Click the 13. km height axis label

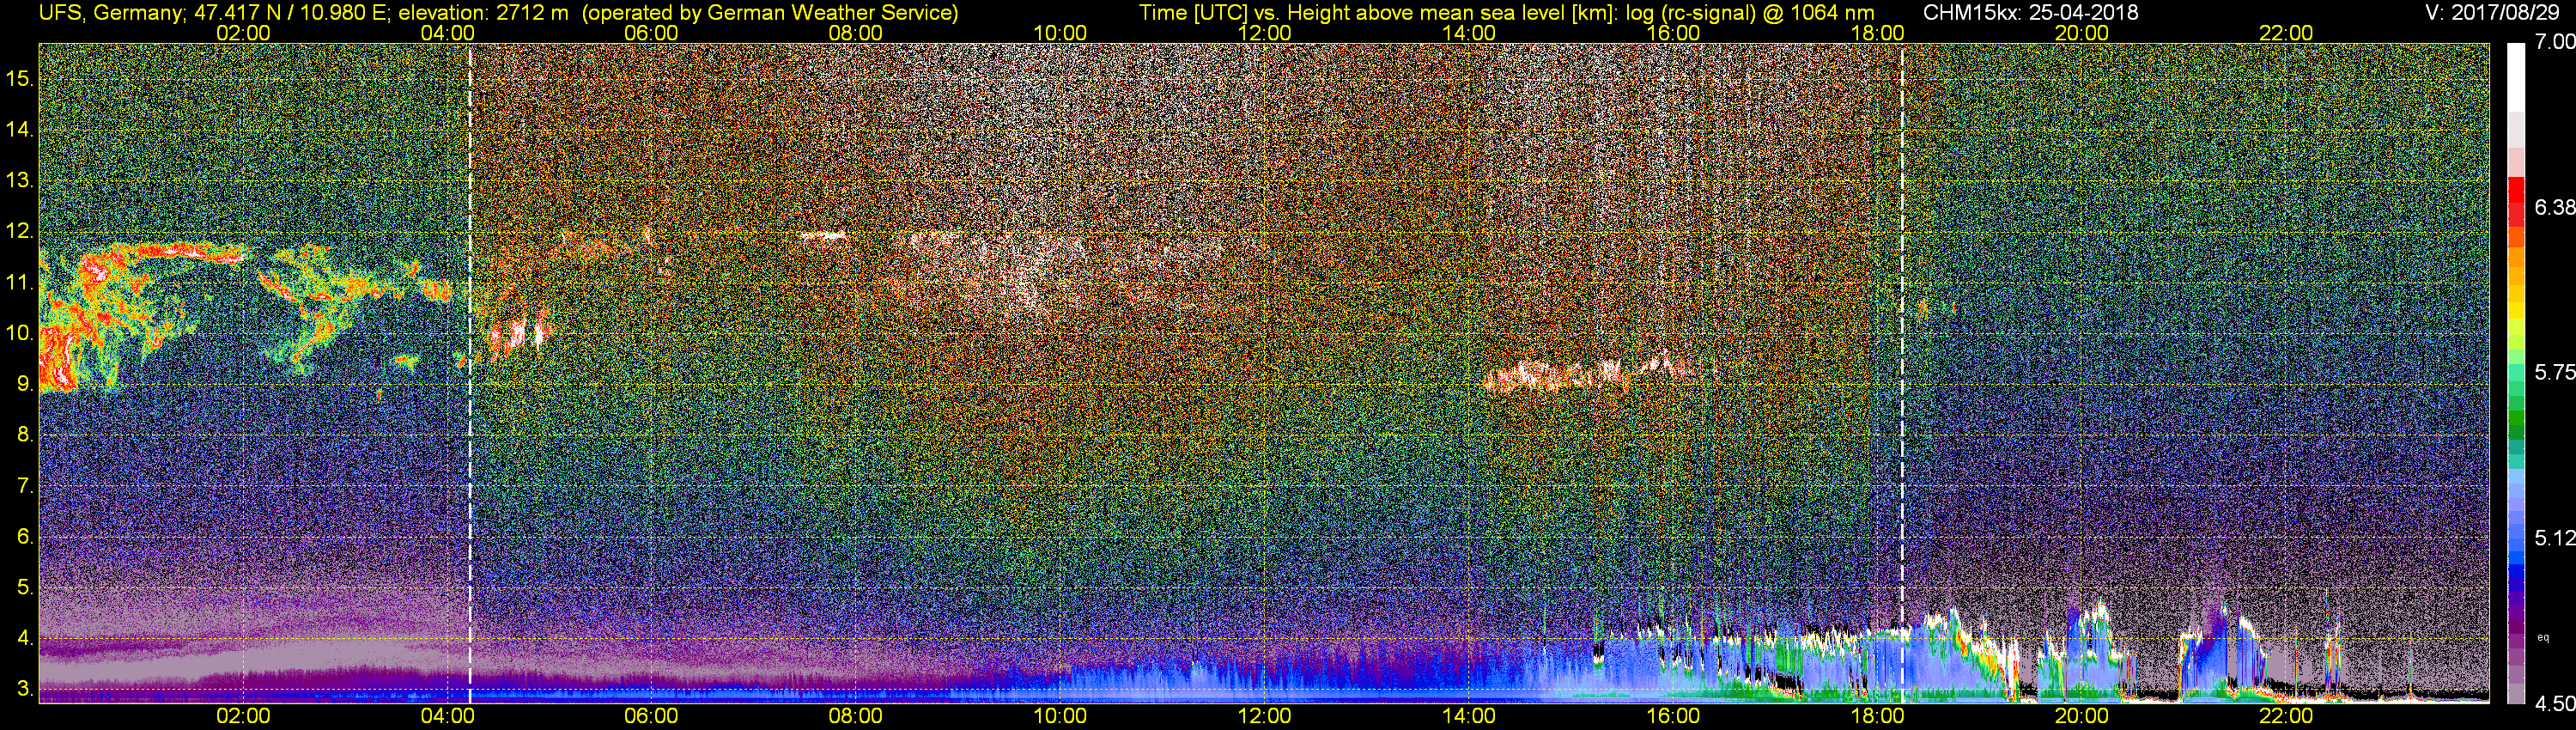pyautogui.click(x=20, y=181)
